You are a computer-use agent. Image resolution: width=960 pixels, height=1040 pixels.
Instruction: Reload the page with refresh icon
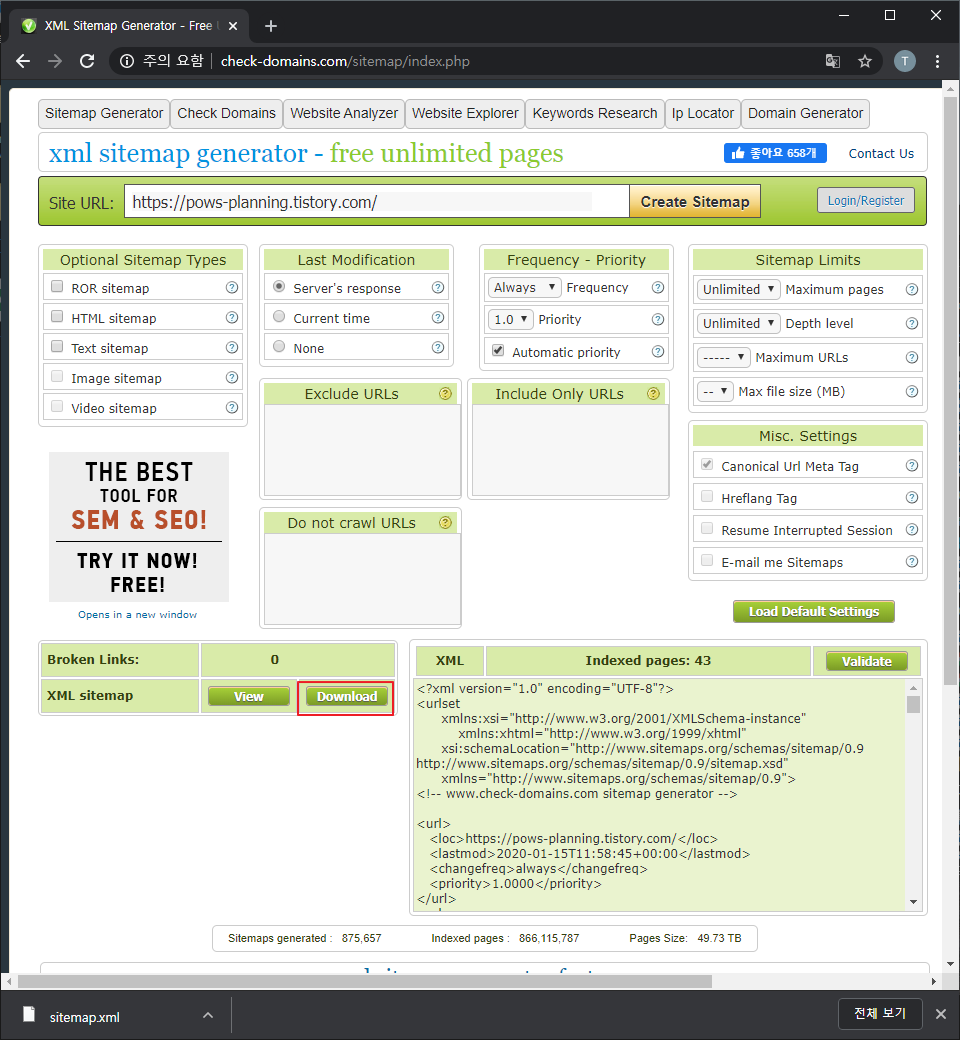click(87, 61)
